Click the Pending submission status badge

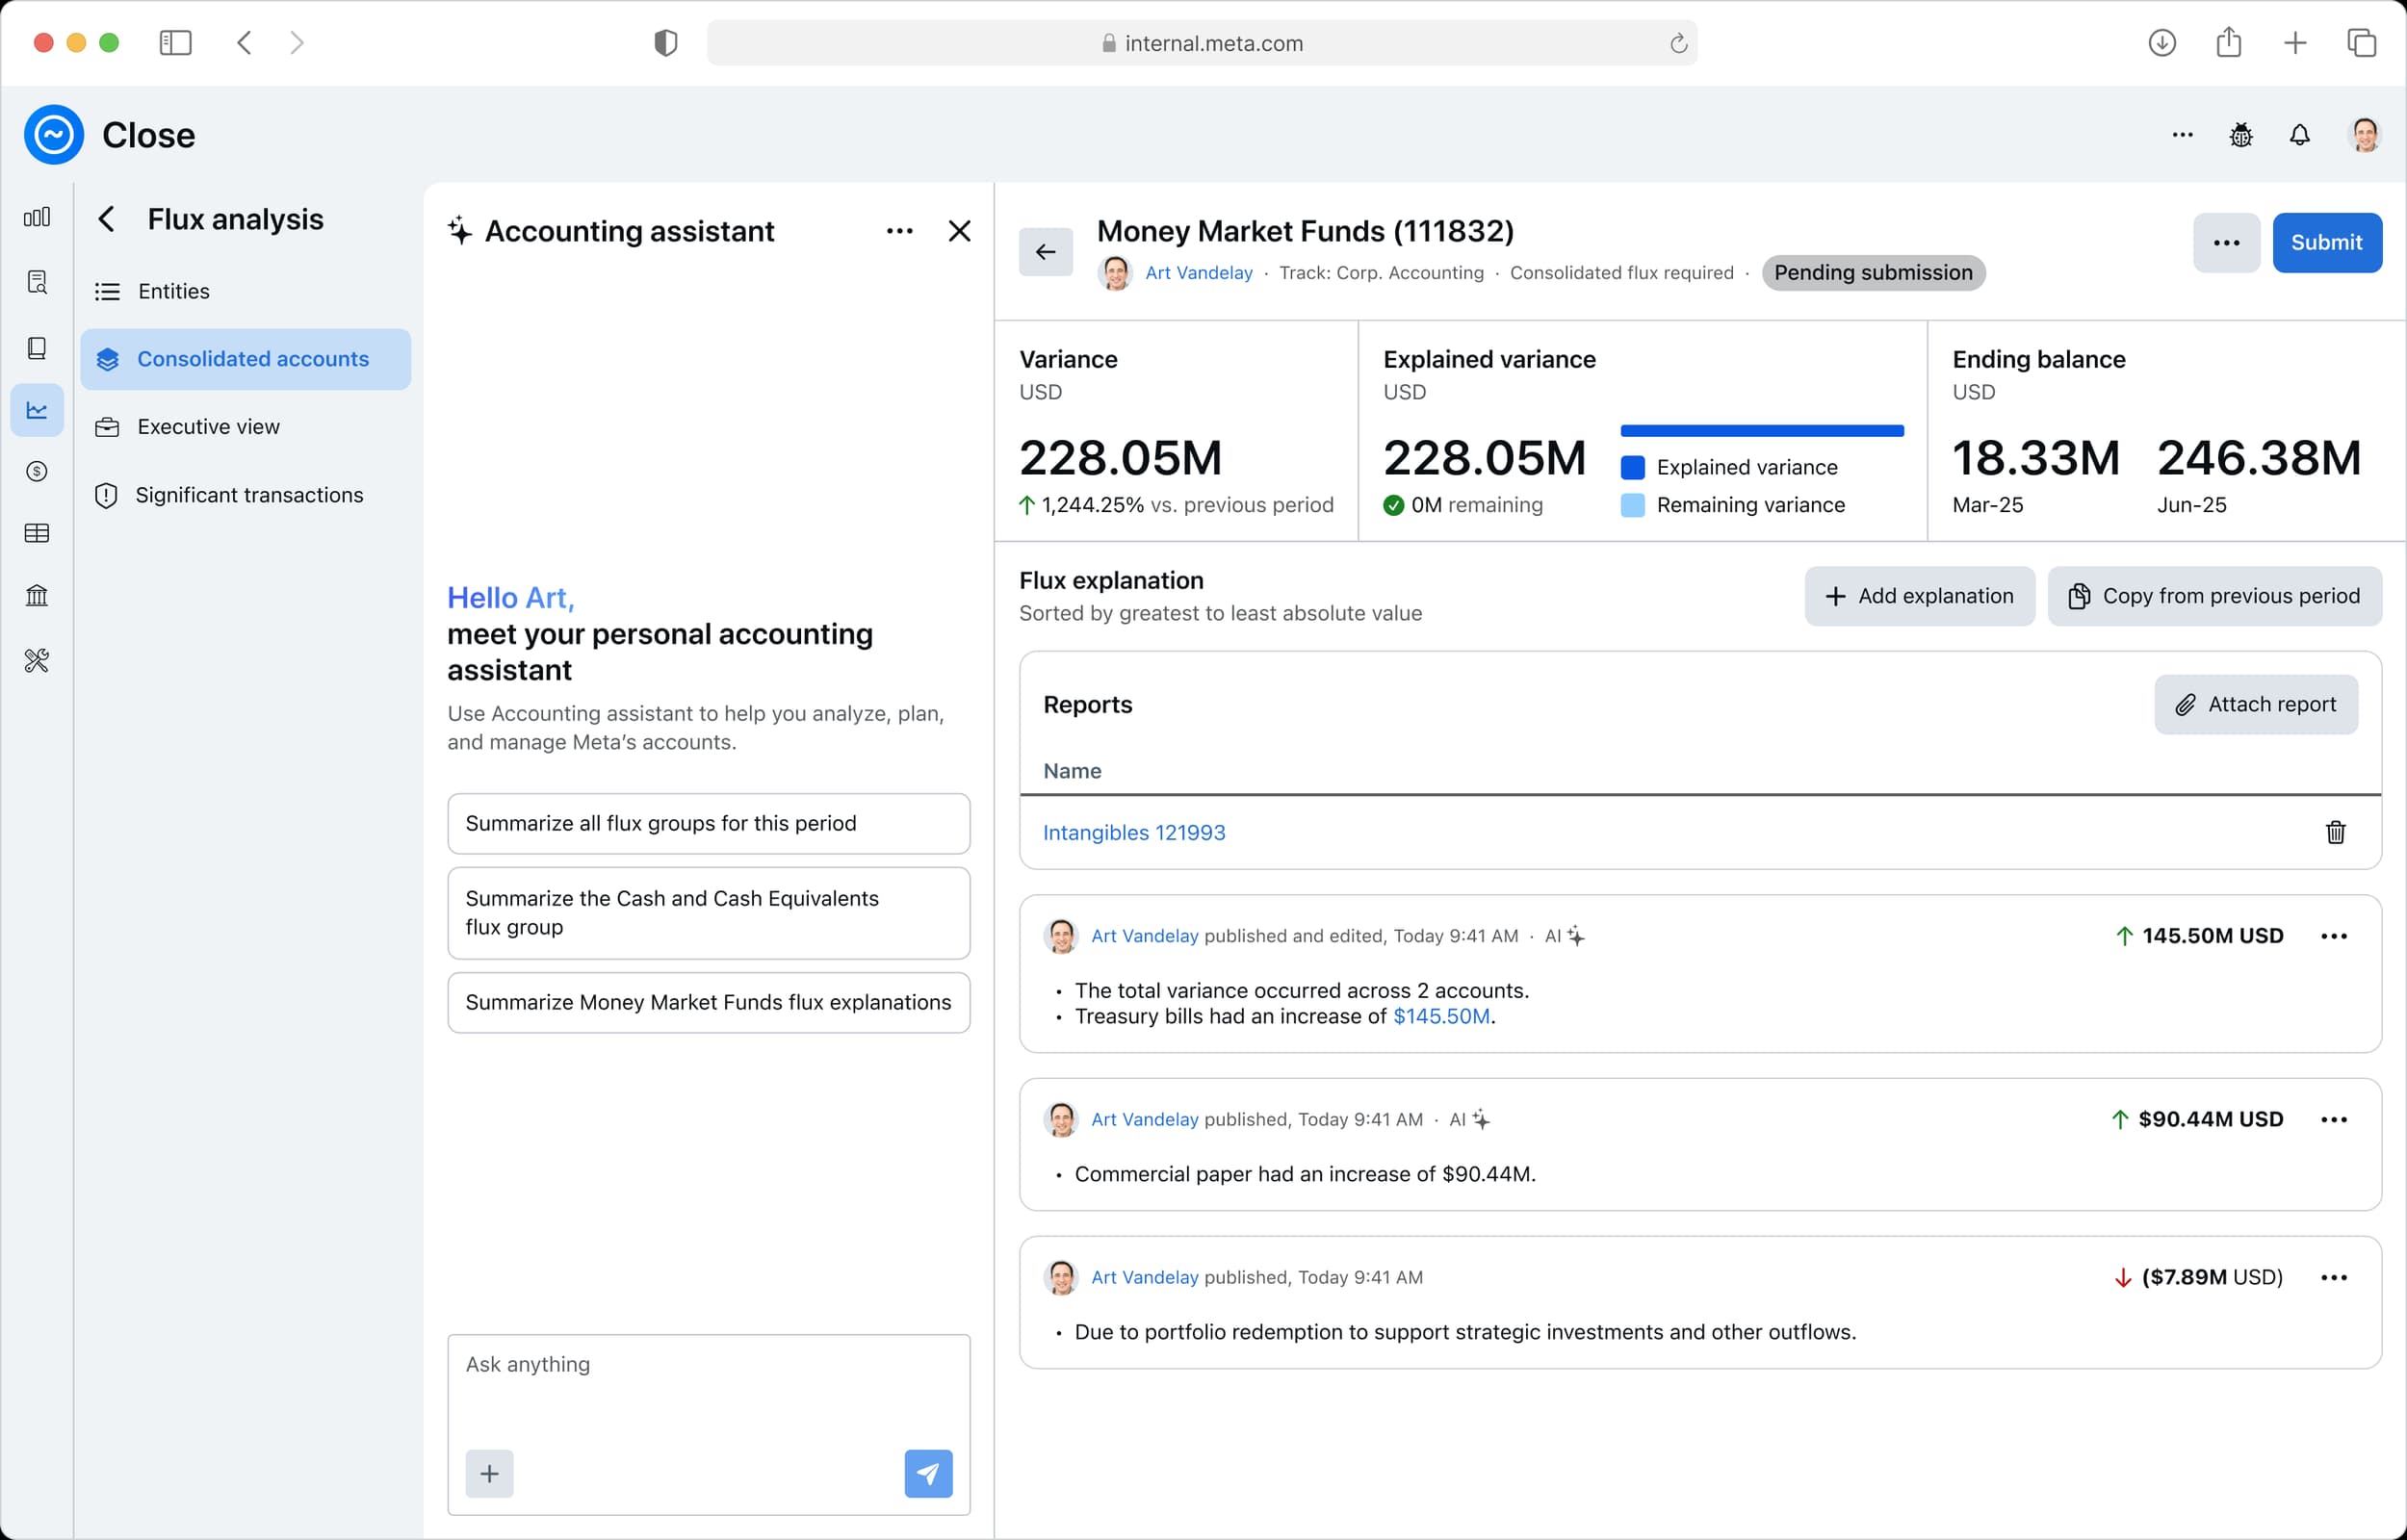pyautogui.click(x=1873, y=273)
